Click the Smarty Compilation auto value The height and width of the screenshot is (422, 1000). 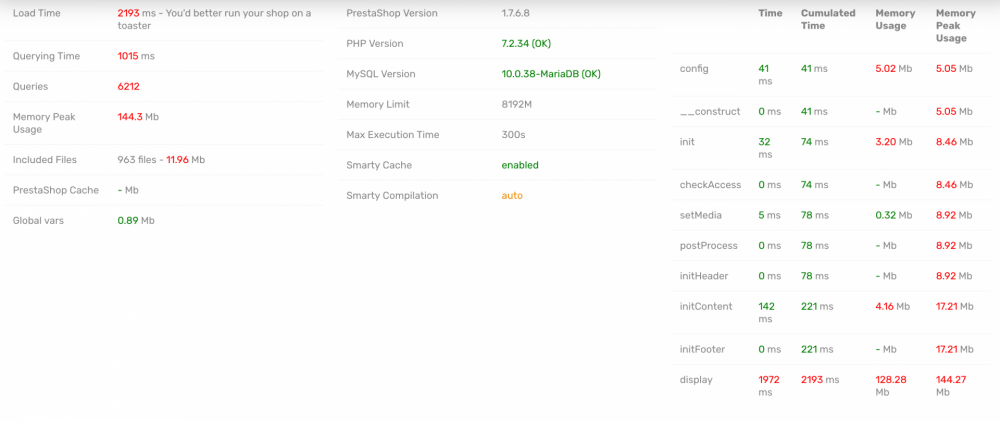[x=512, y=196]
